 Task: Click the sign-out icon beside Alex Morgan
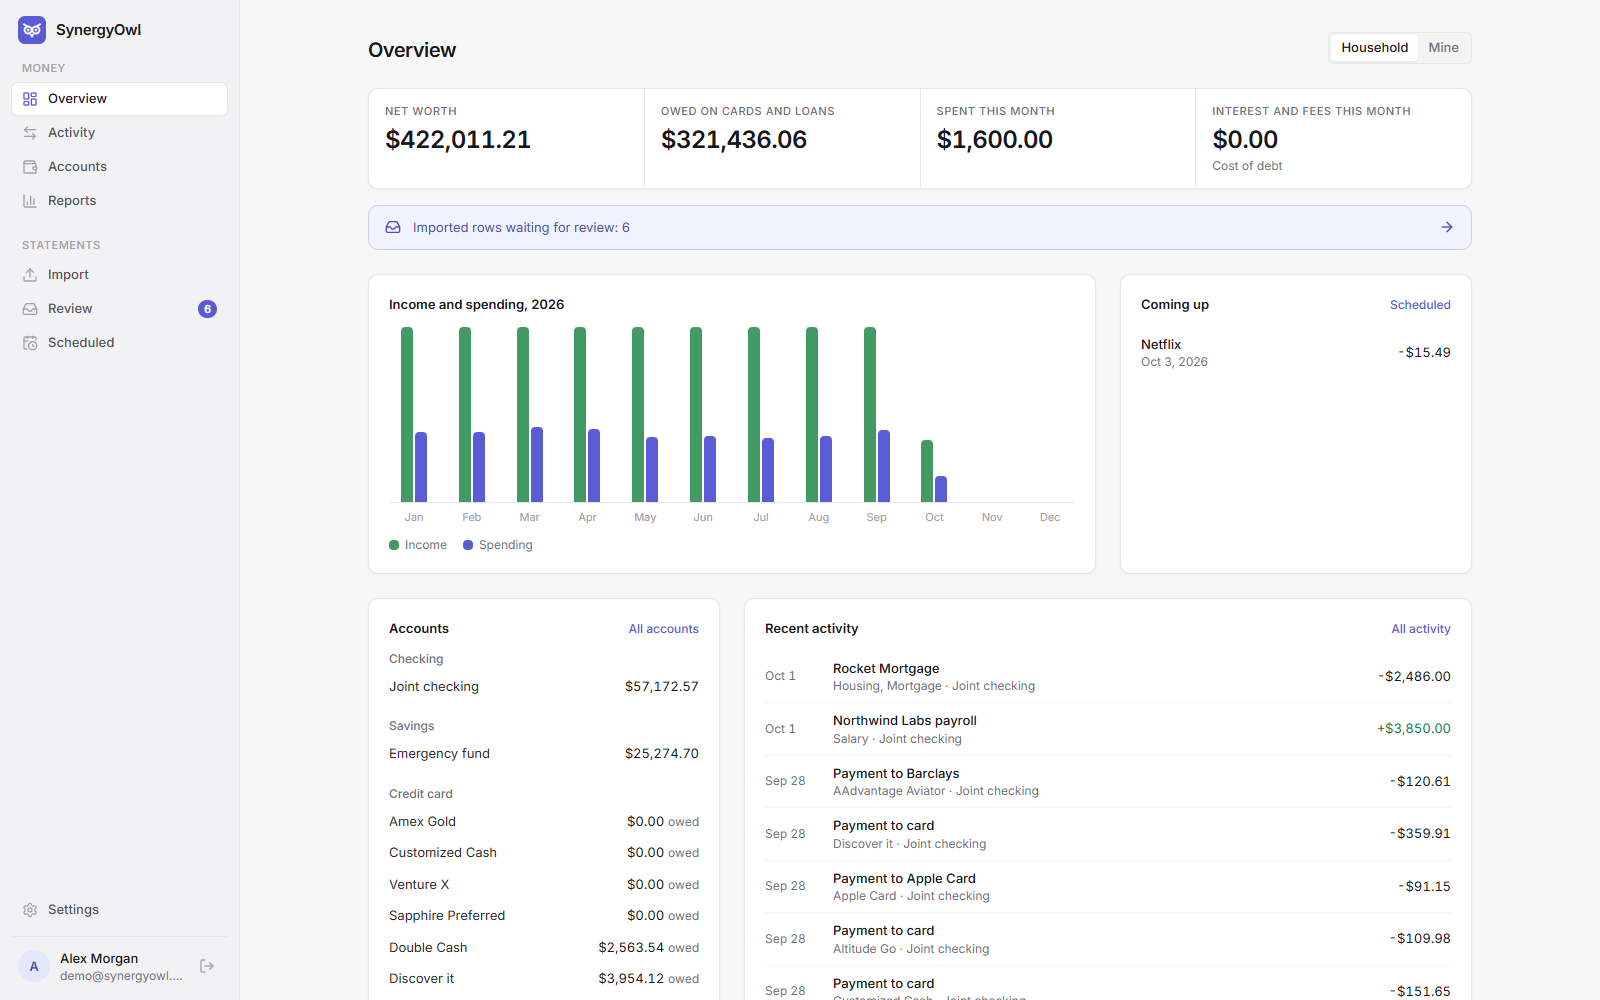207,966
